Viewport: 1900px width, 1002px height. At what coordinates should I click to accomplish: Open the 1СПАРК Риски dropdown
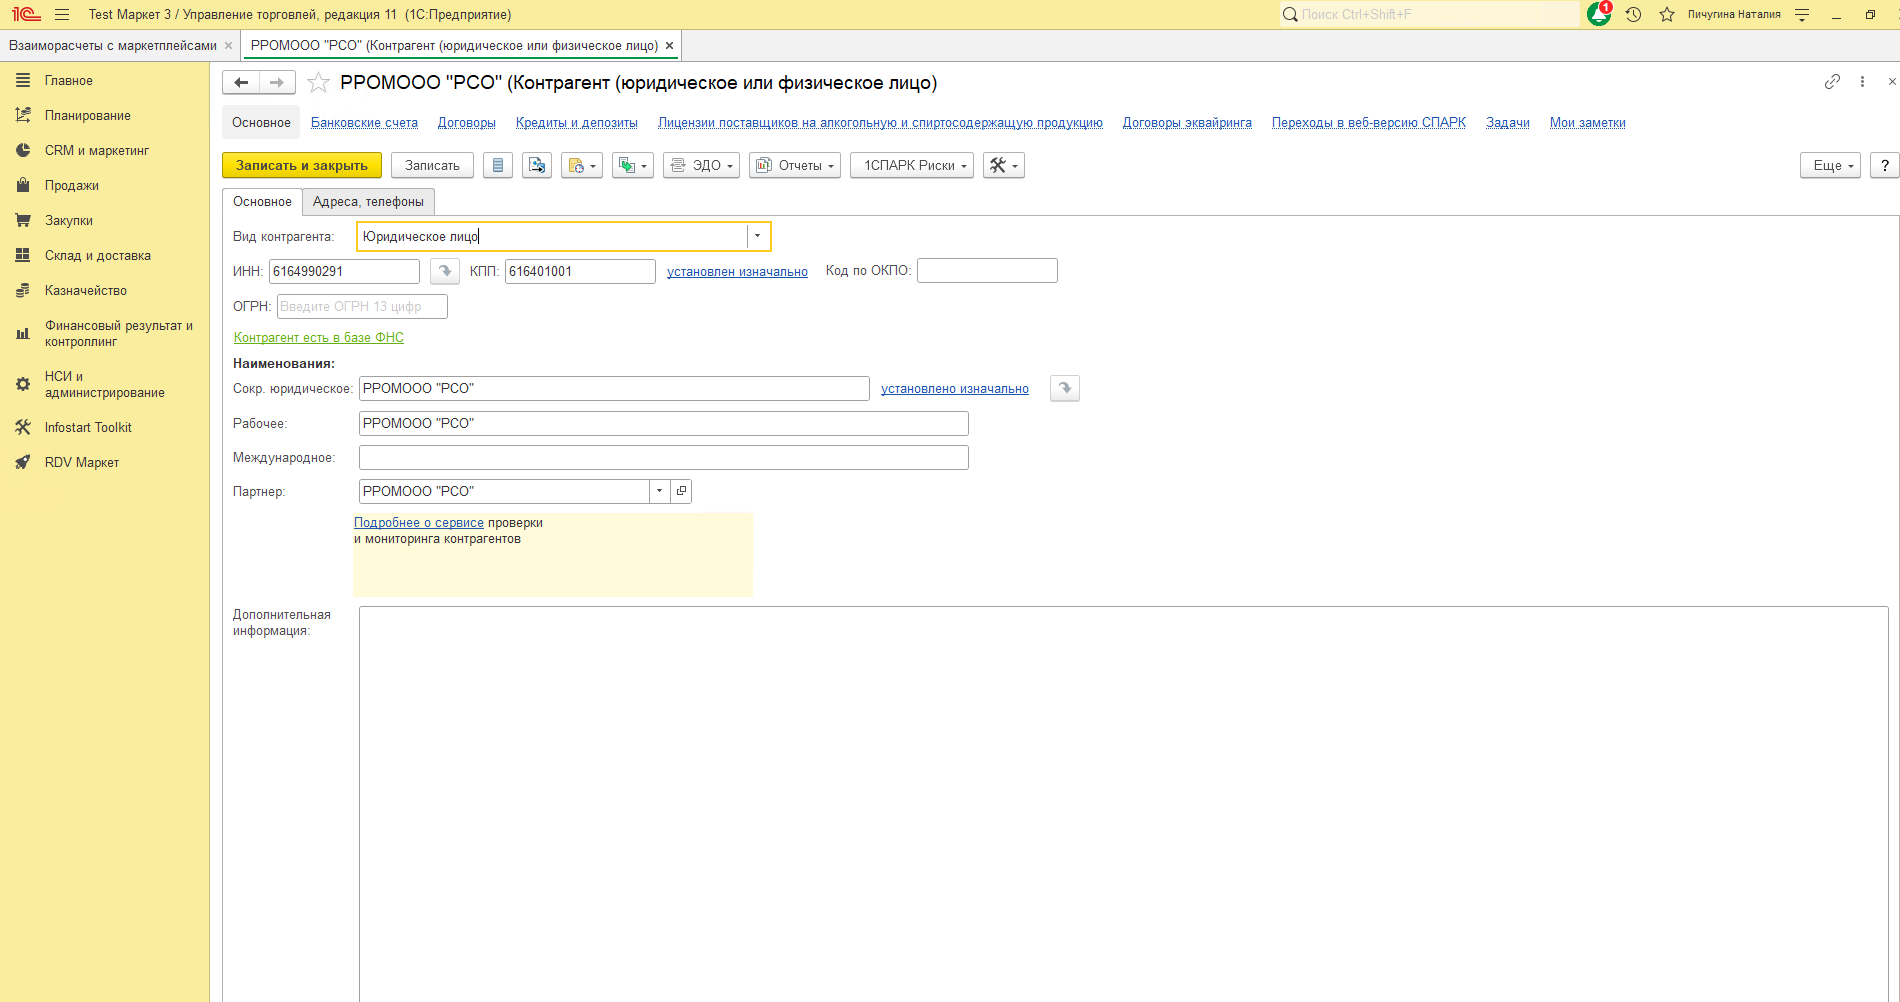pos(912,166)
